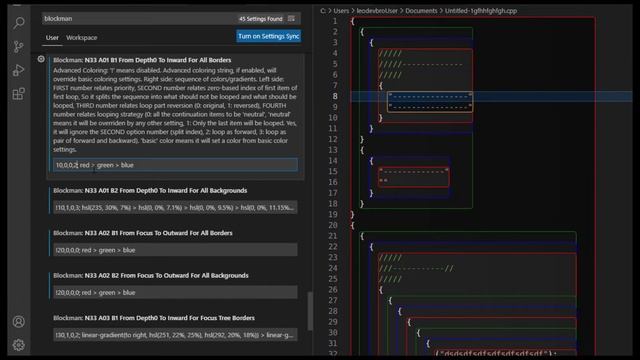The width and height of the screenshot is (640, 360).
Task: Place cursor on the '/////-------------' comment line 5
Action: coord(420,64)
